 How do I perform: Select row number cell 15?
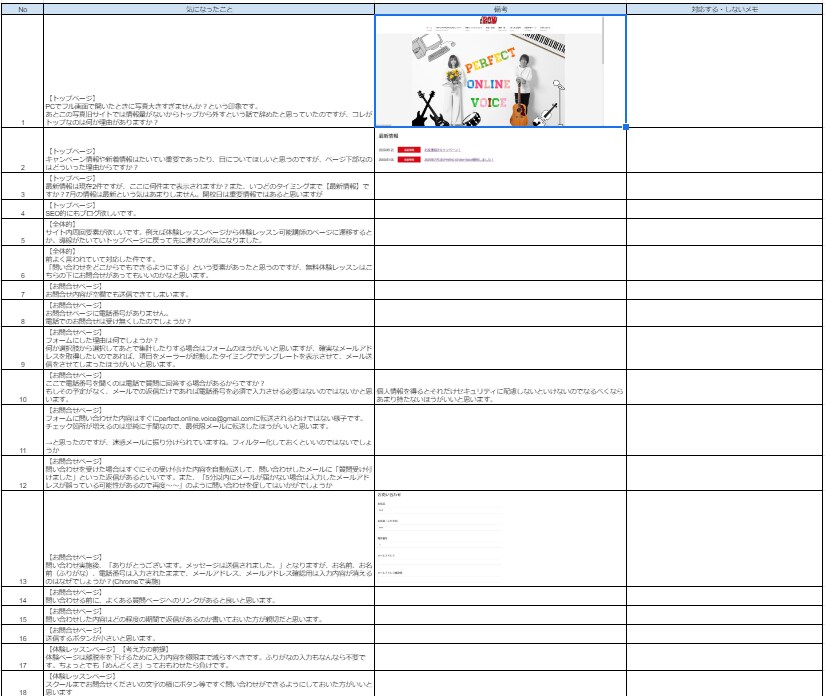23,615
